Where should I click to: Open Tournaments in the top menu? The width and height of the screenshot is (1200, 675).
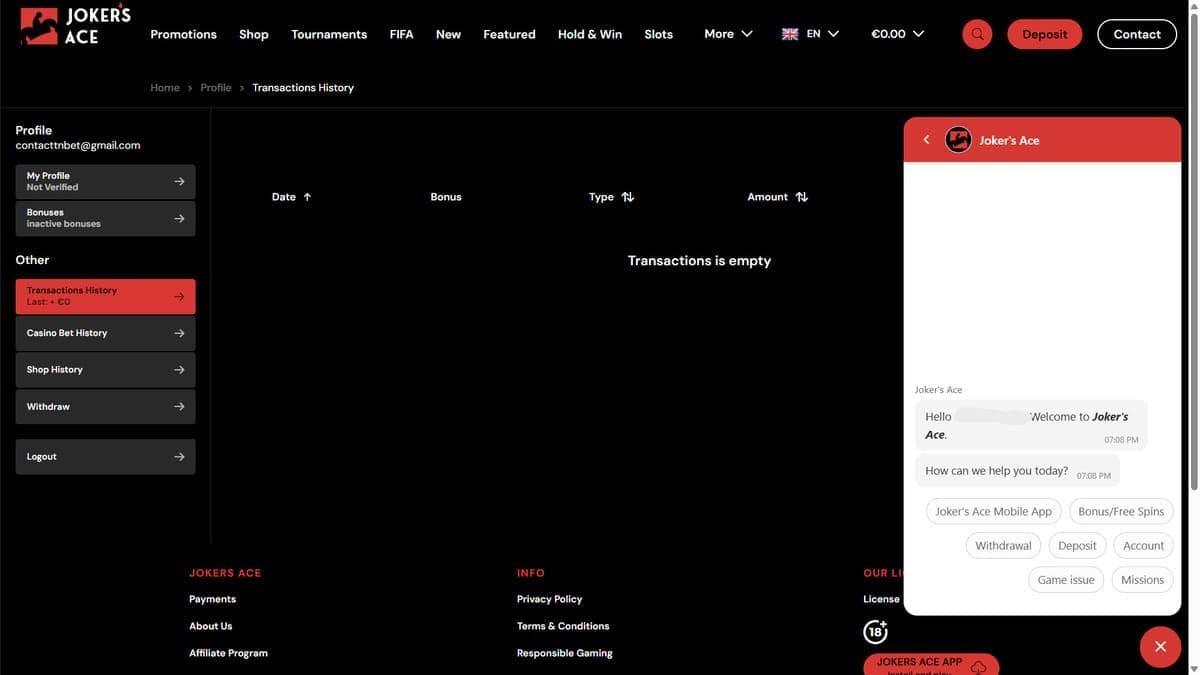[329, 34]
